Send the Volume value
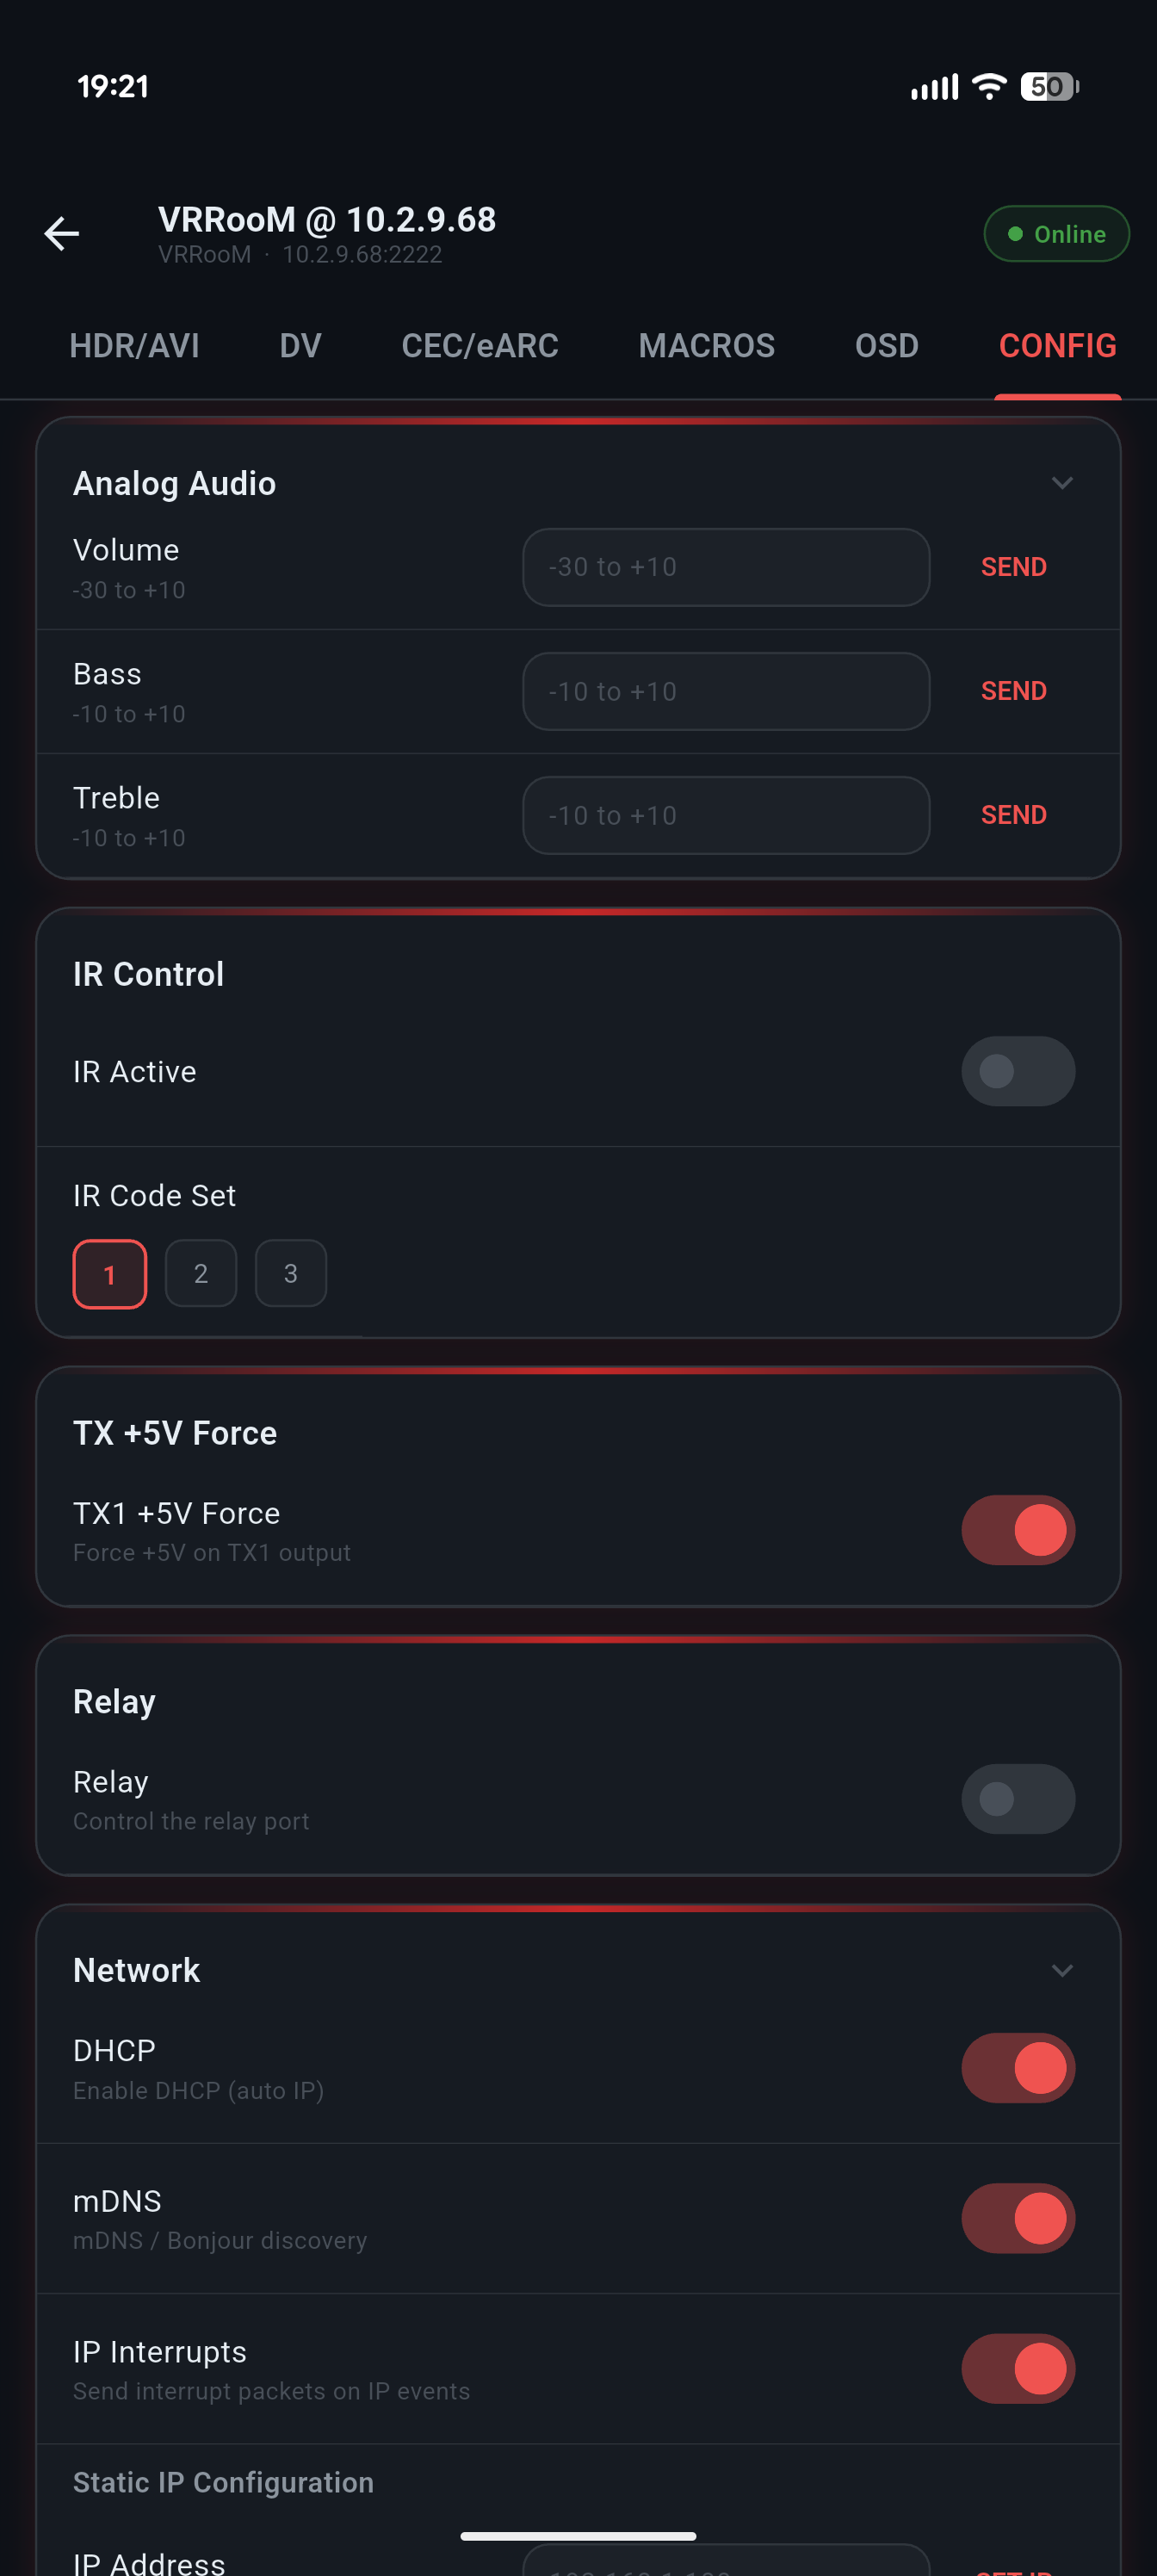Screen dimensions: 1157x2576 [1013, 567]
